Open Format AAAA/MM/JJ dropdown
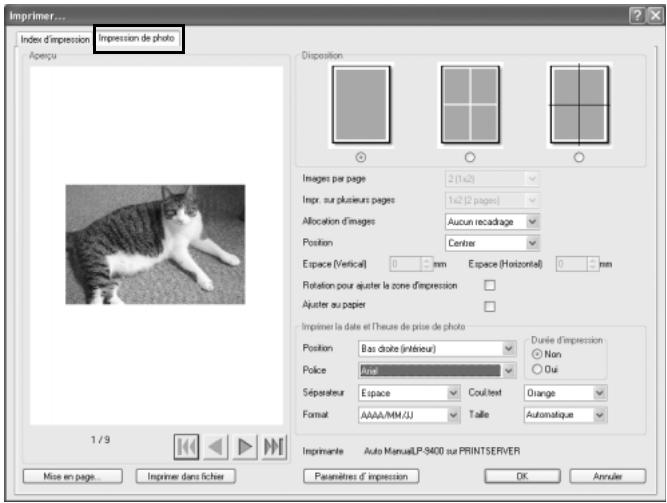Viewport: 667px width, 503px height. pos(409,414)
